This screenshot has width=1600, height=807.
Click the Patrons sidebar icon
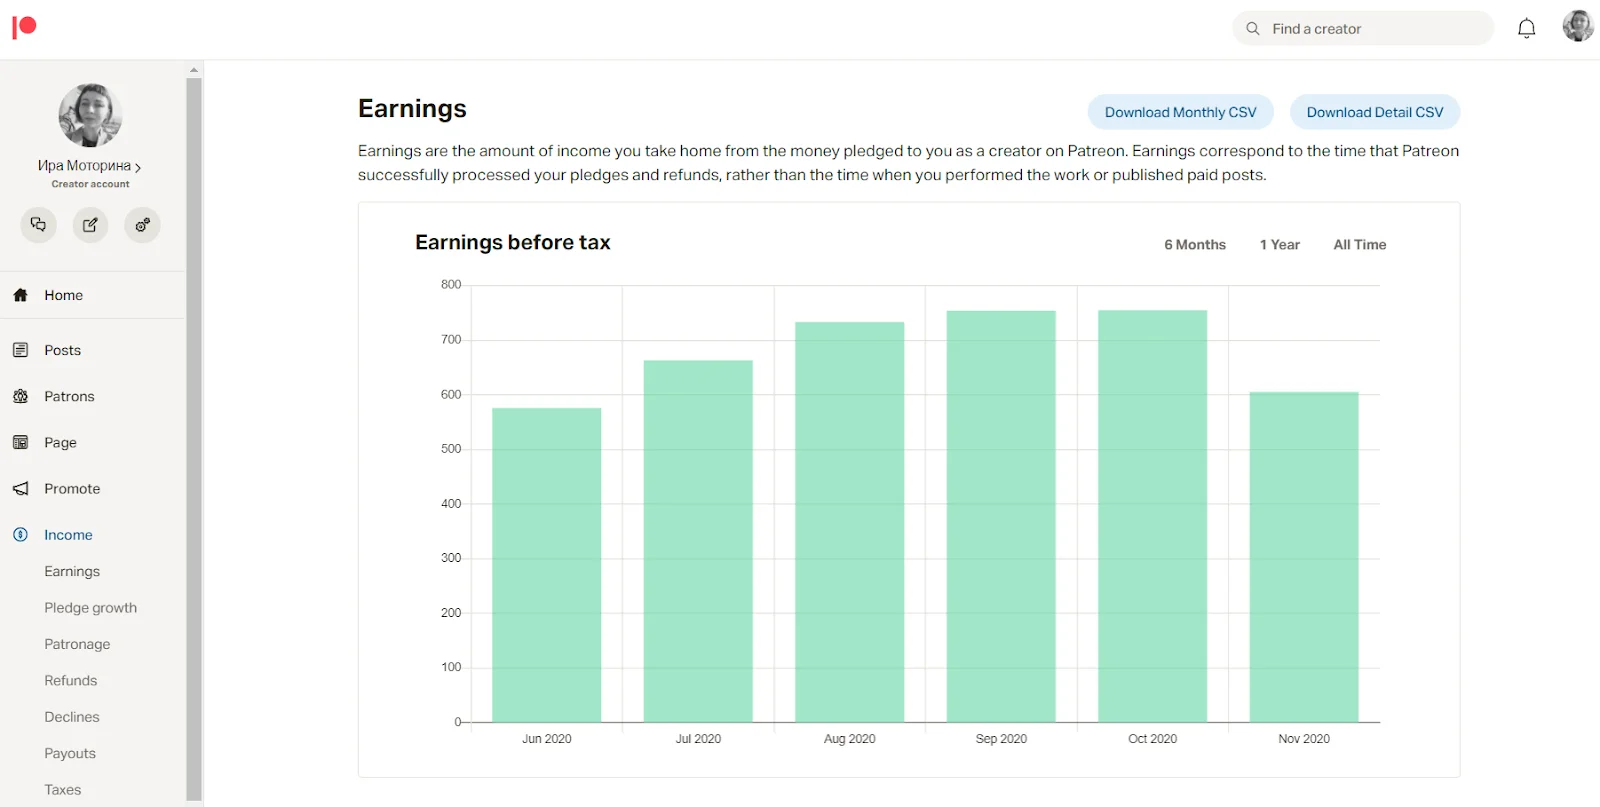tap(20, 397)
